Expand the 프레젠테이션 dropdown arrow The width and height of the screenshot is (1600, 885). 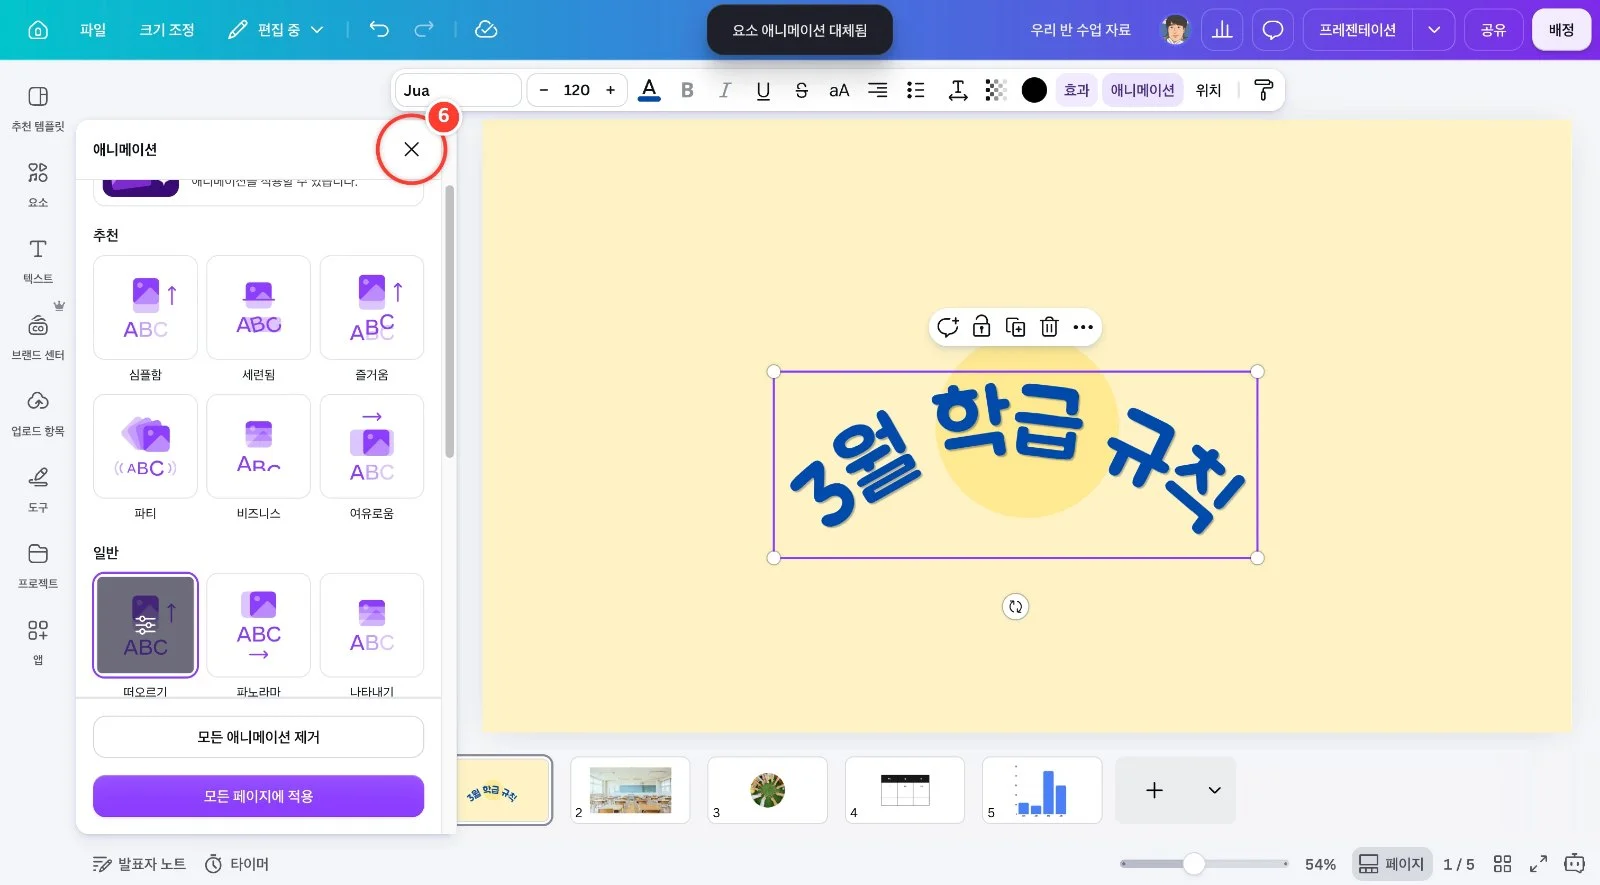(x=1434, y=30)
